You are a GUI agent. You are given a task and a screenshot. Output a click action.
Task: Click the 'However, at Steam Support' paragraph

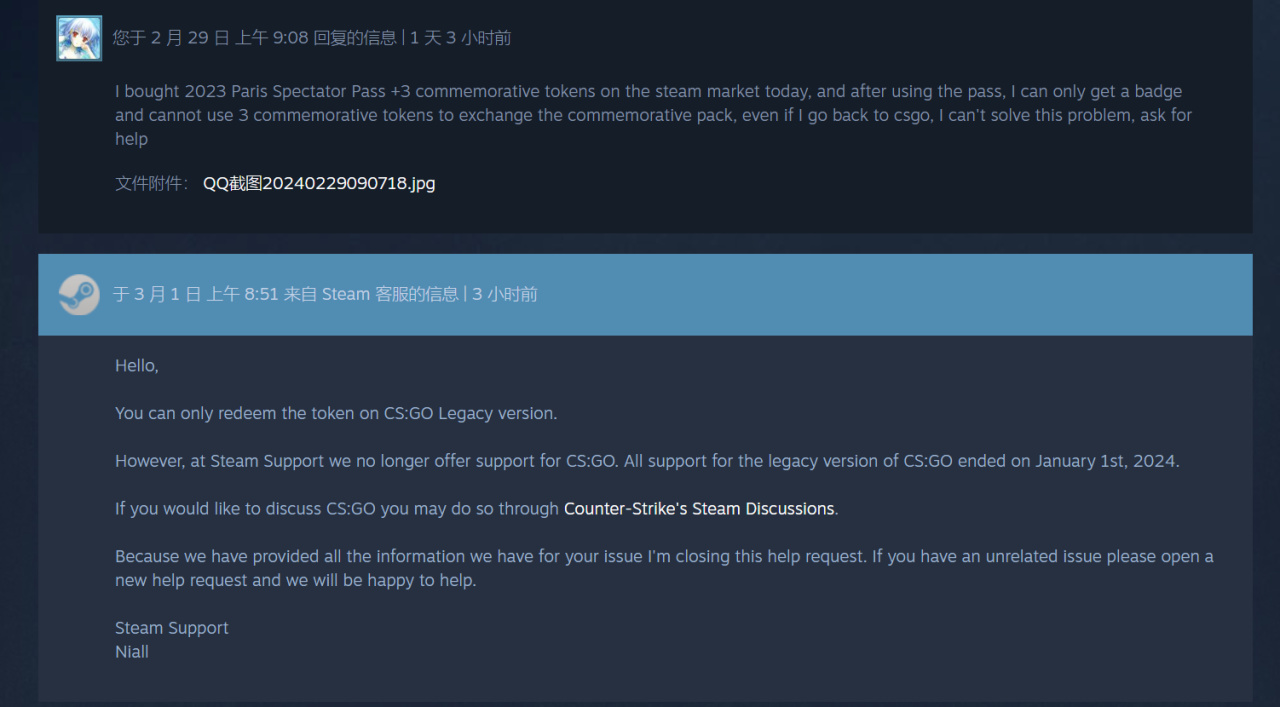pyautogui.click(x=647, y=461)
